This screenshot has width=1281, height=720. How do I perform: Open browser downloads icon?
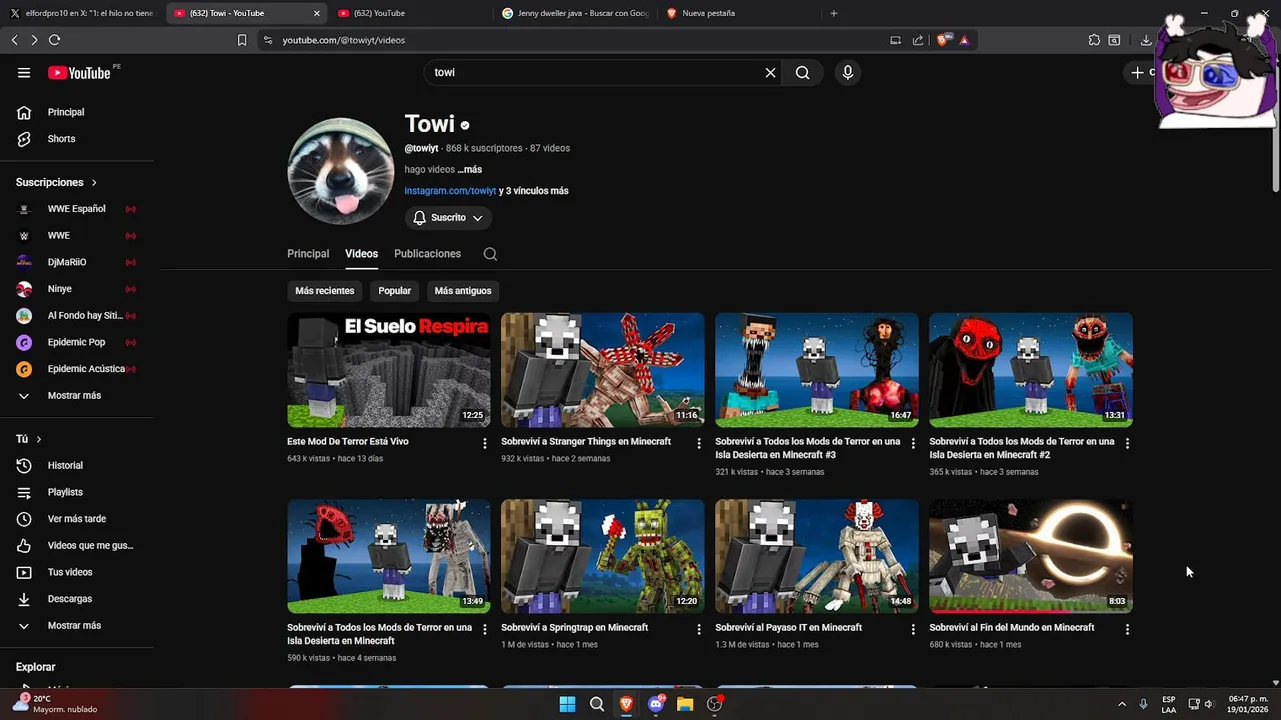pos(1146,40)
